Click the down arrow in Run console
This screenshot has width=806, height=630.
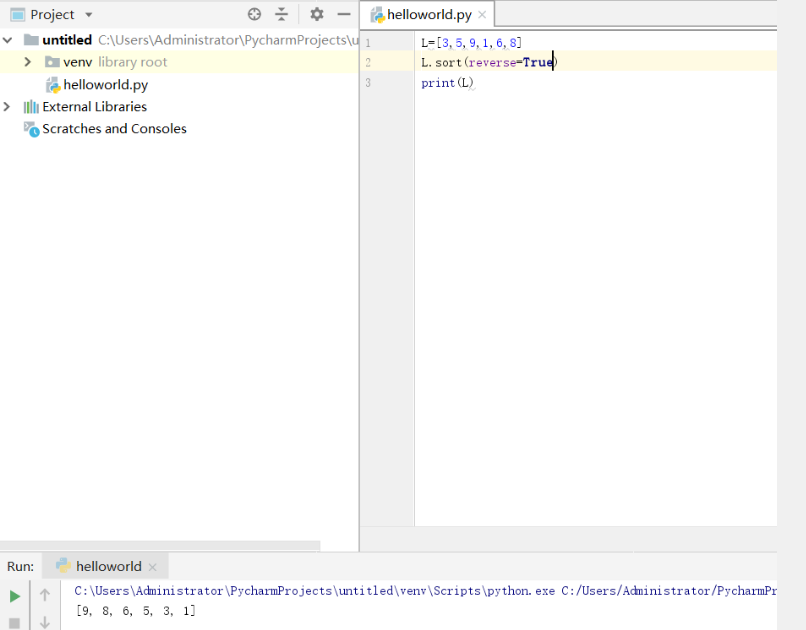45,622
